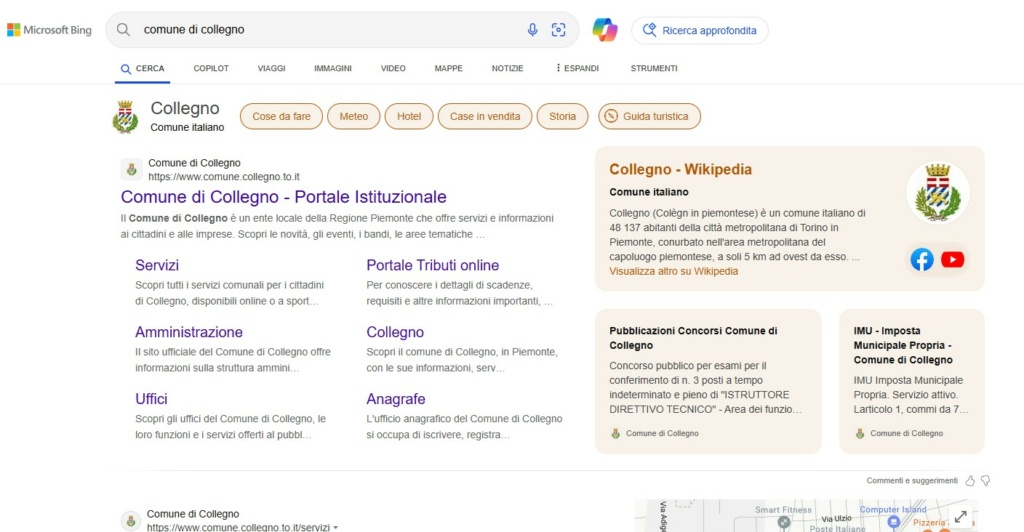Open 'Guida turistica' chip
1024x532 pixels.
click(649, 116)
